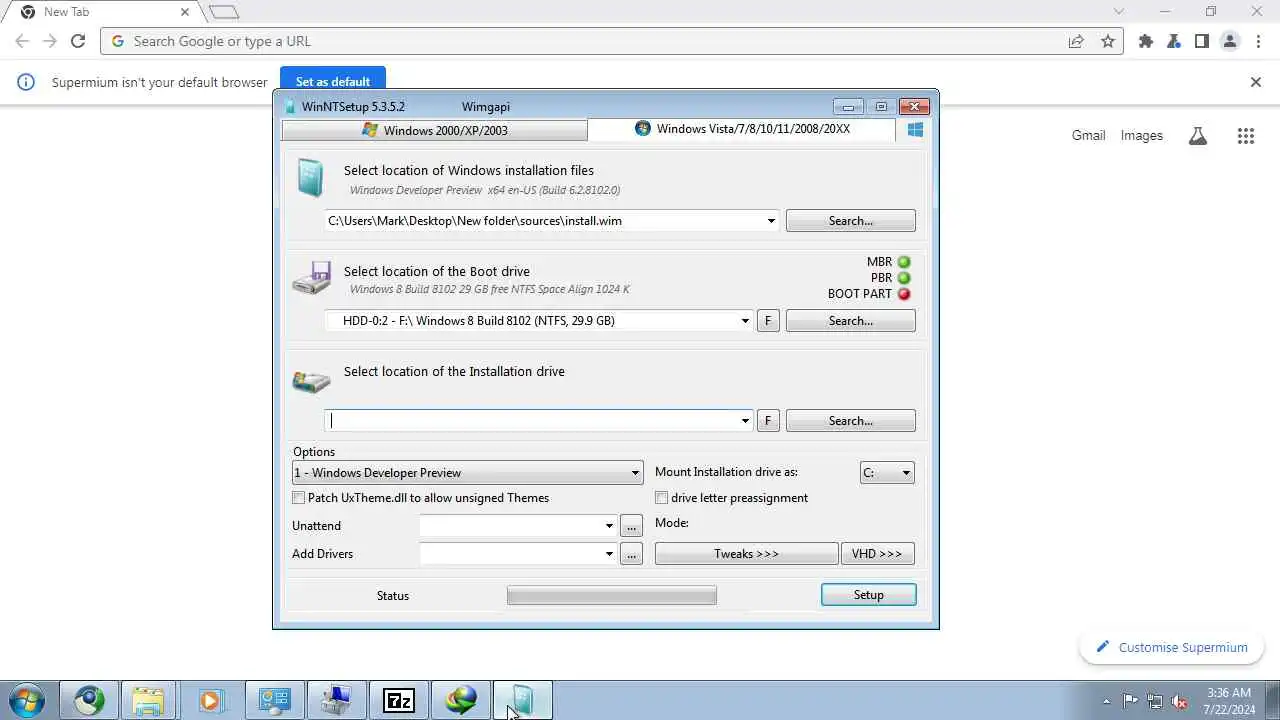This screenshot has height=720, width=1280.
Task: Click the share icon in the address bar
Action: [1076, 41]
